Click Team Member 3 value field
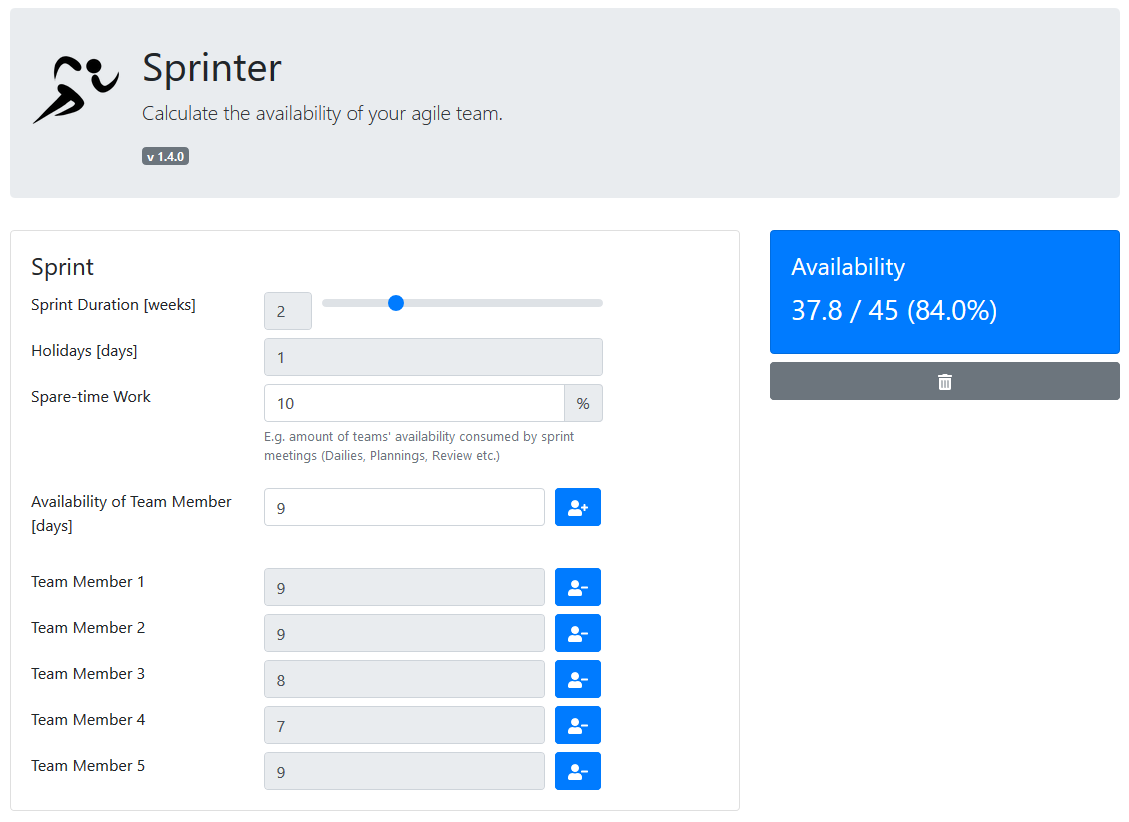The width and height of the screenshot is (1129, 822). click(x=404, y=679)
